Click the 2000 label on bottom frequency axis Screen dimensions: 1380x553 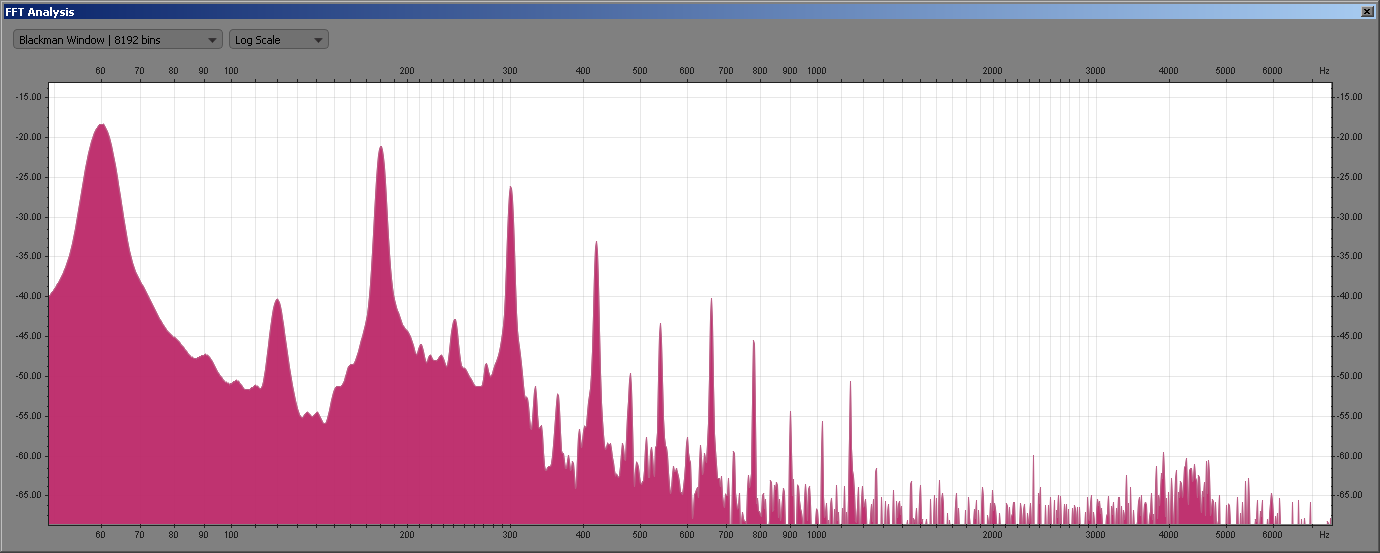(992, 535)
